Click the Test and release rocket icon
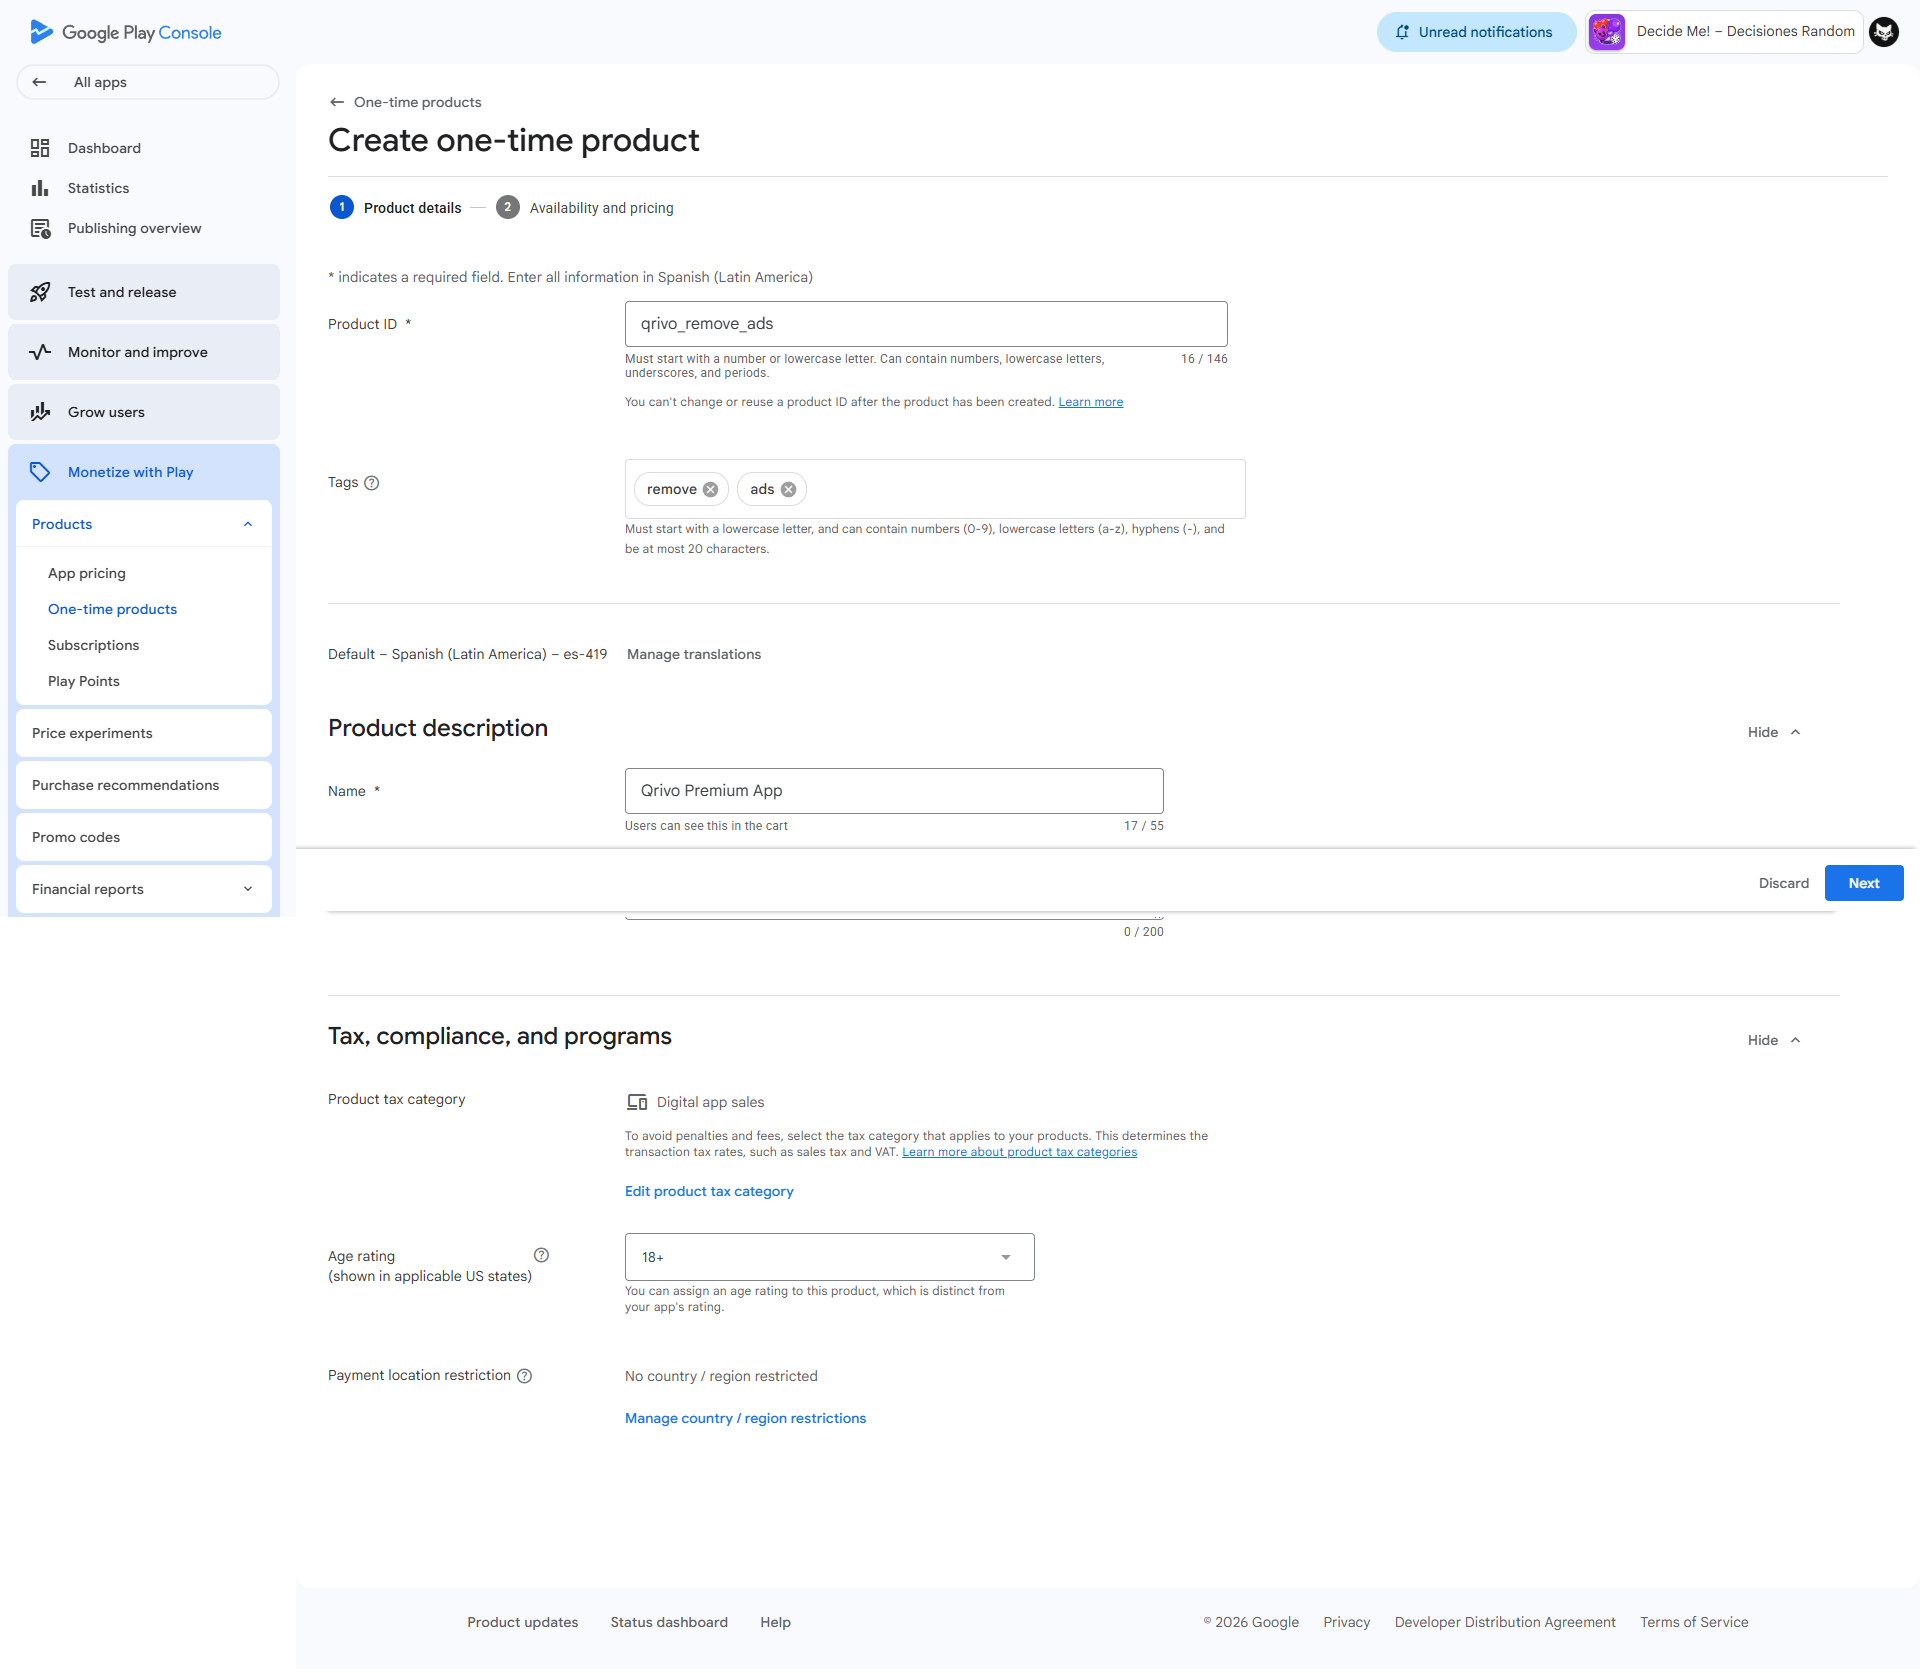 point(40,292)
